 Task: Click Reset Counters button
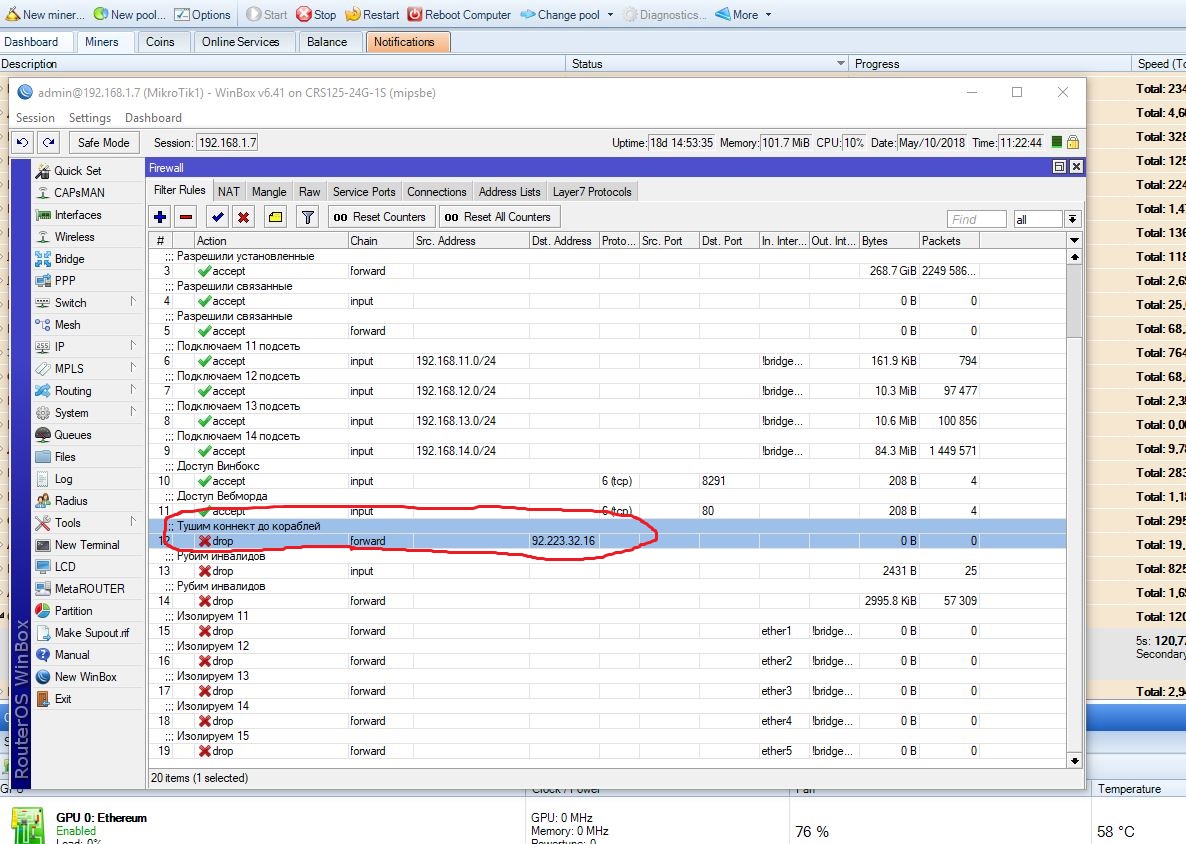pyautogui.click(x=380, y=217)
